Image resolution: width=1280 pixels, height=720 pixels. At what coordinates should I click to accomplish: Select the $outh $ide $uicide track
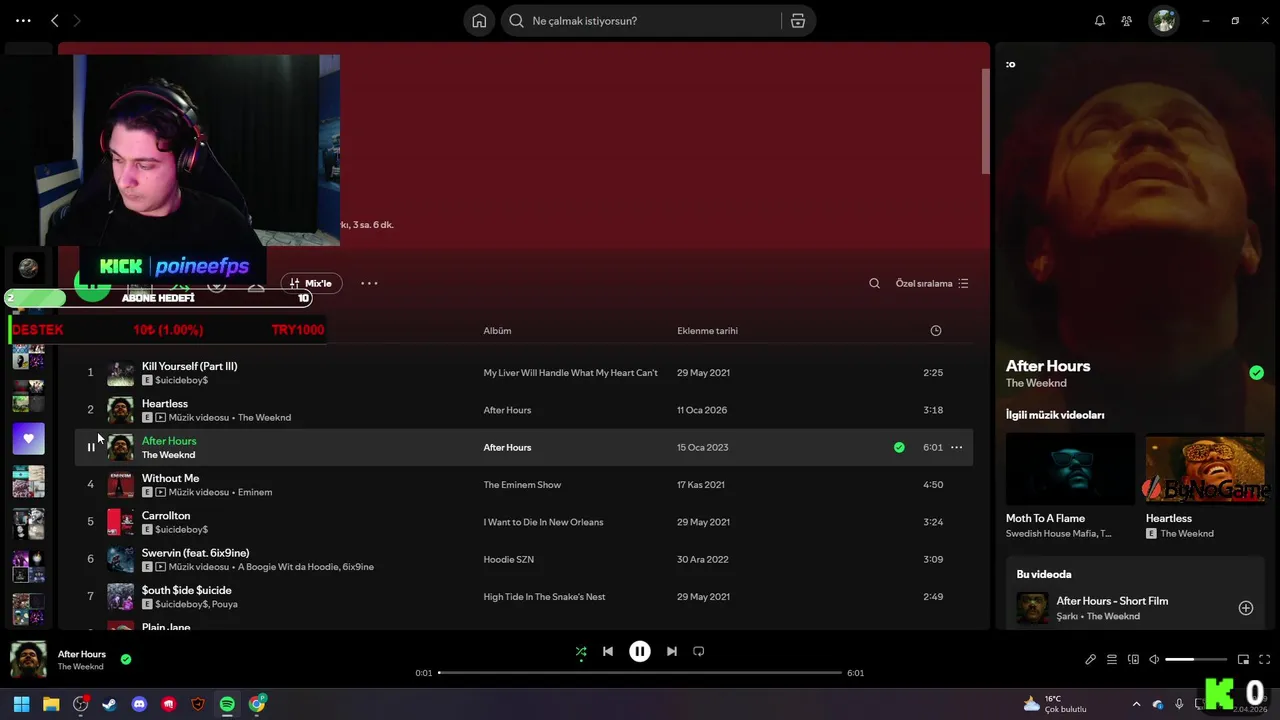[x=186, y=590]
